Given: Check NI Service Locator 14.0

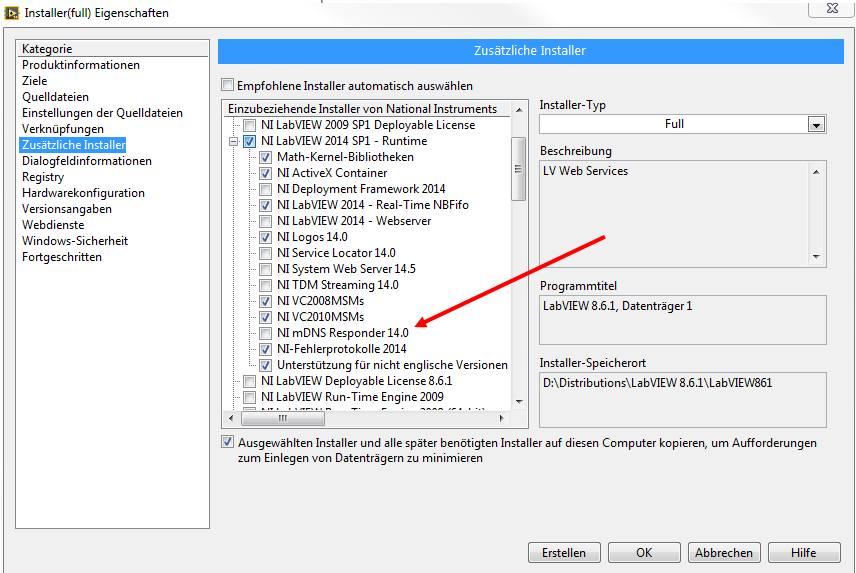Looking at the screenshot, I should point(265,253).
